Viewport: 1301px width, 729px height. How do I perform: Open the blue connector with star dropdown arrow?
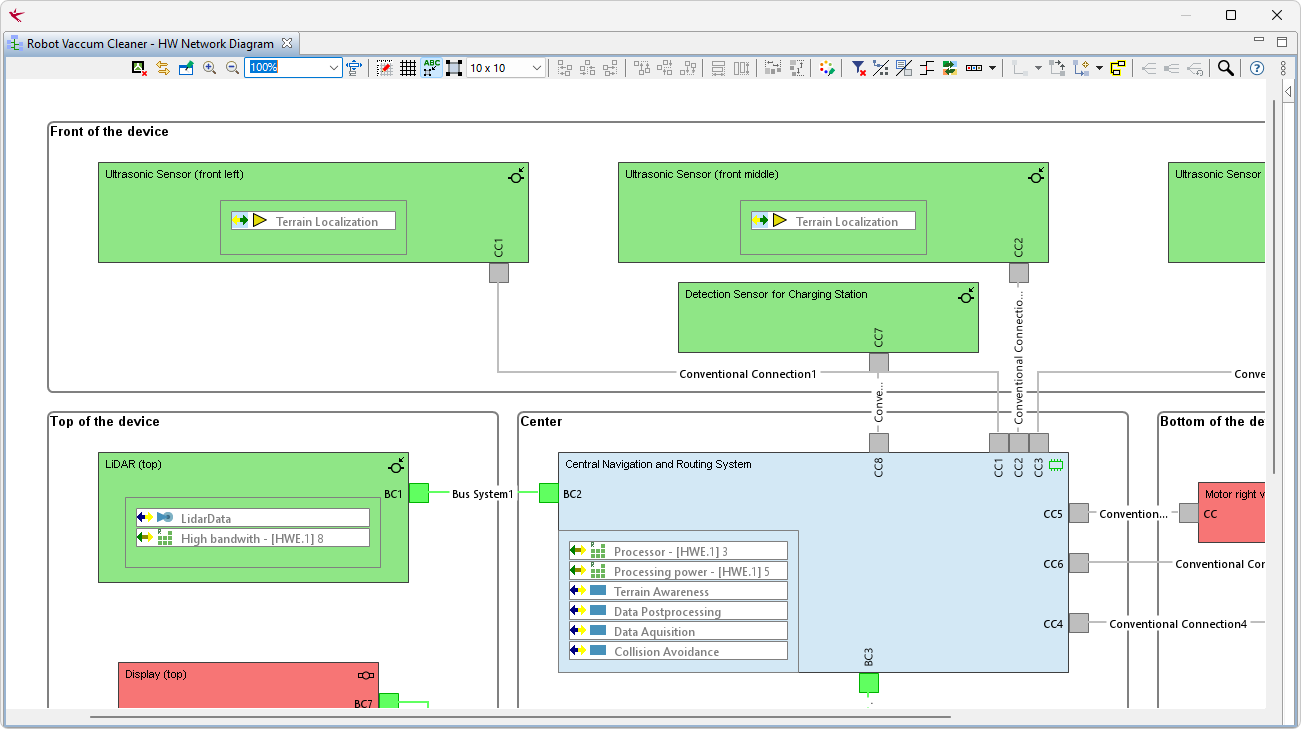coord(1099,68)
